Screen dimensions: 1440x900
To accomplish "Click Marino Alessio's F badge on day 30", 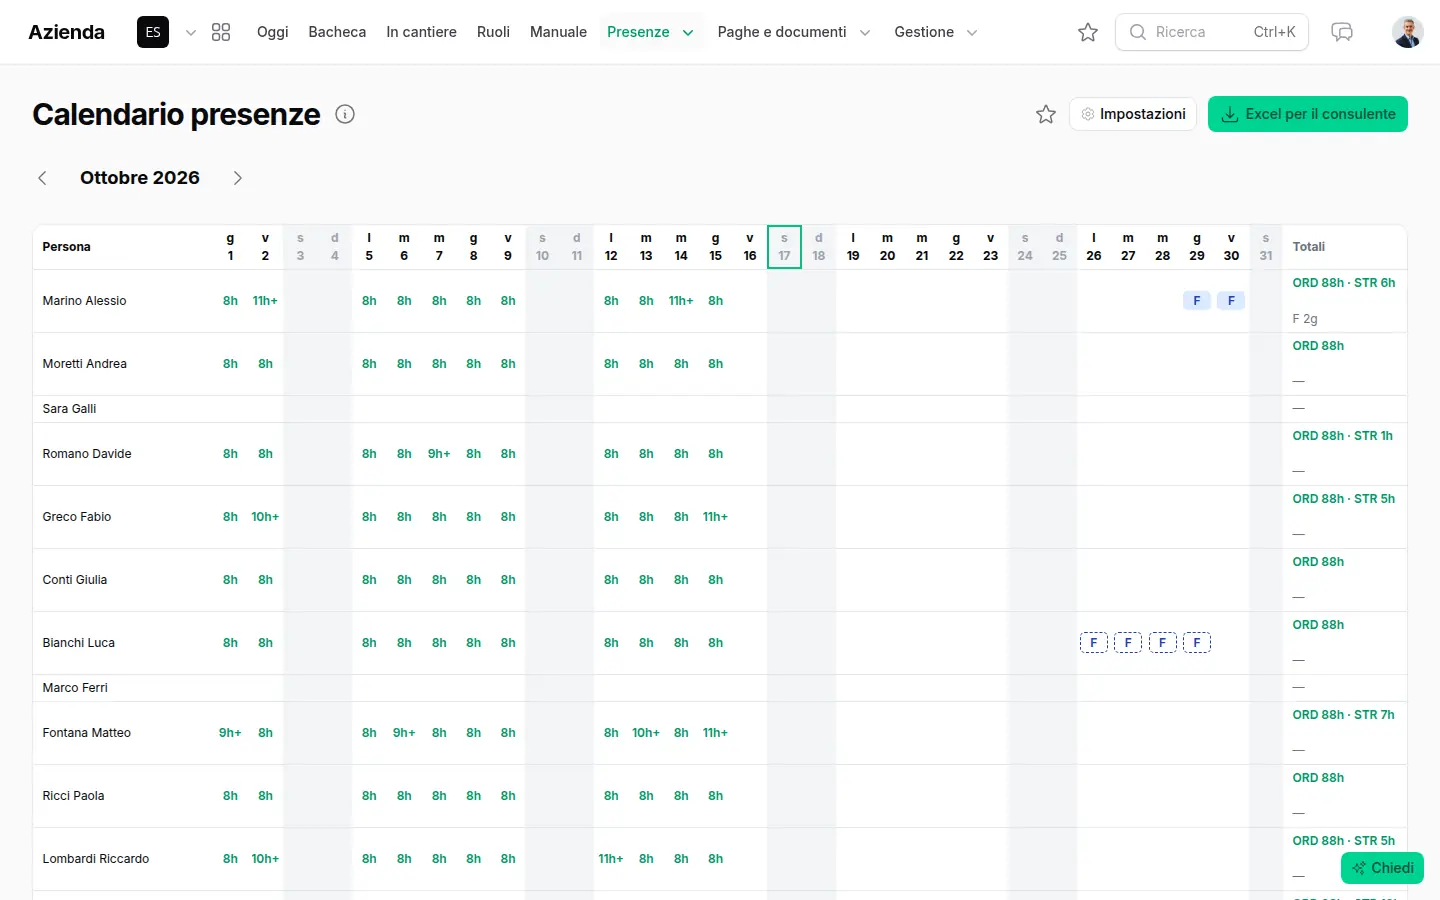I will (x=1231, y=301).
